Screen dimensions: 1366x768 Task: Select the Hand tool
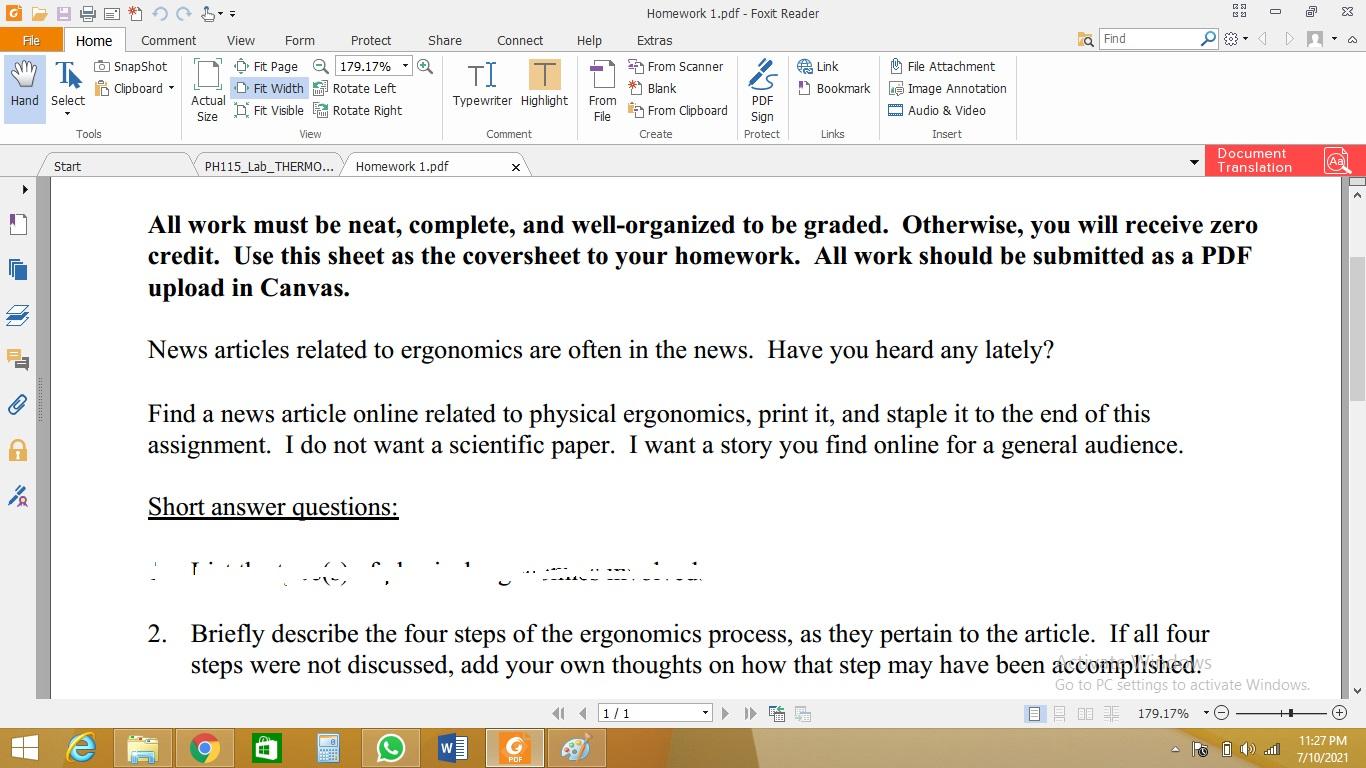(x=23, y=85)
